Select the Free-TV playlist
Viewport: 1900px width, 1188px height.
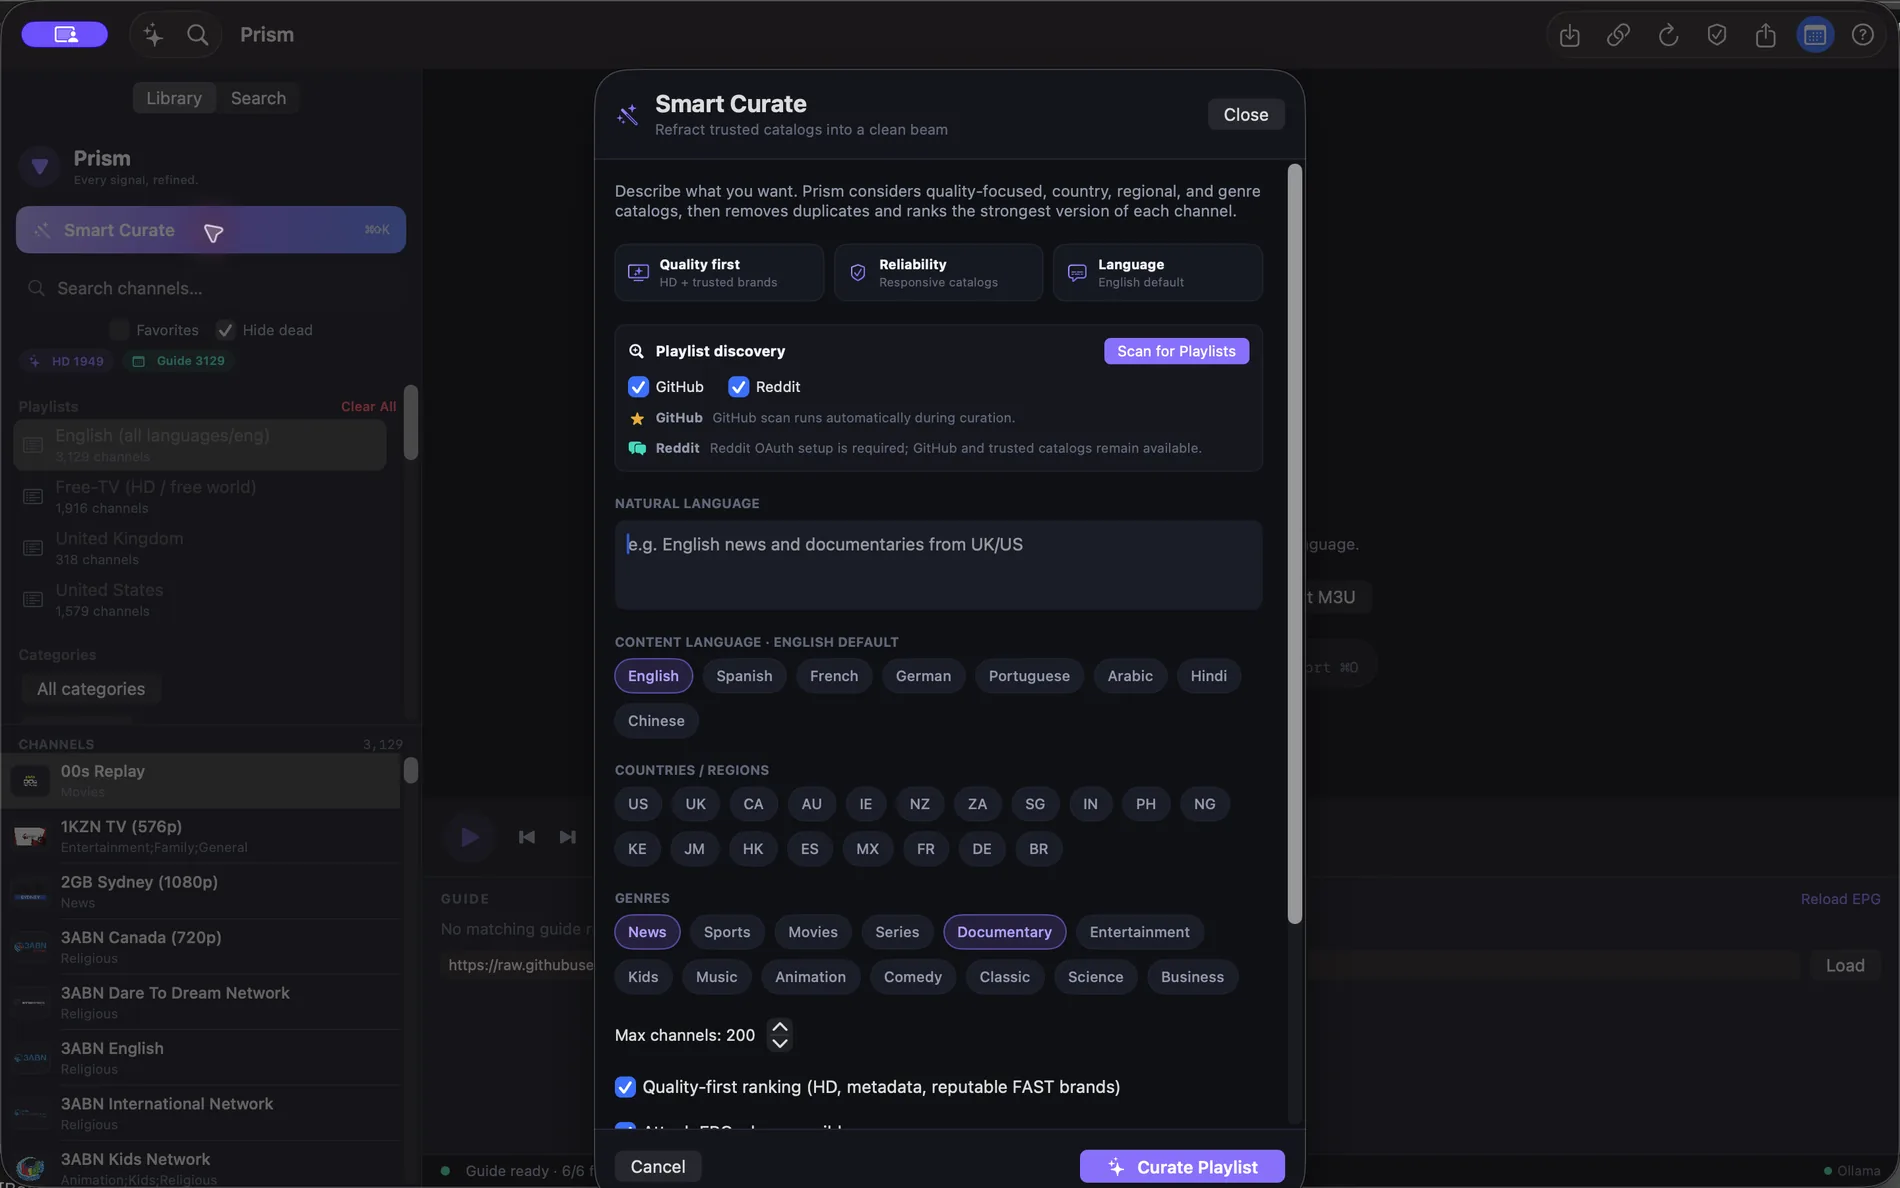click(x=200, y=497)
